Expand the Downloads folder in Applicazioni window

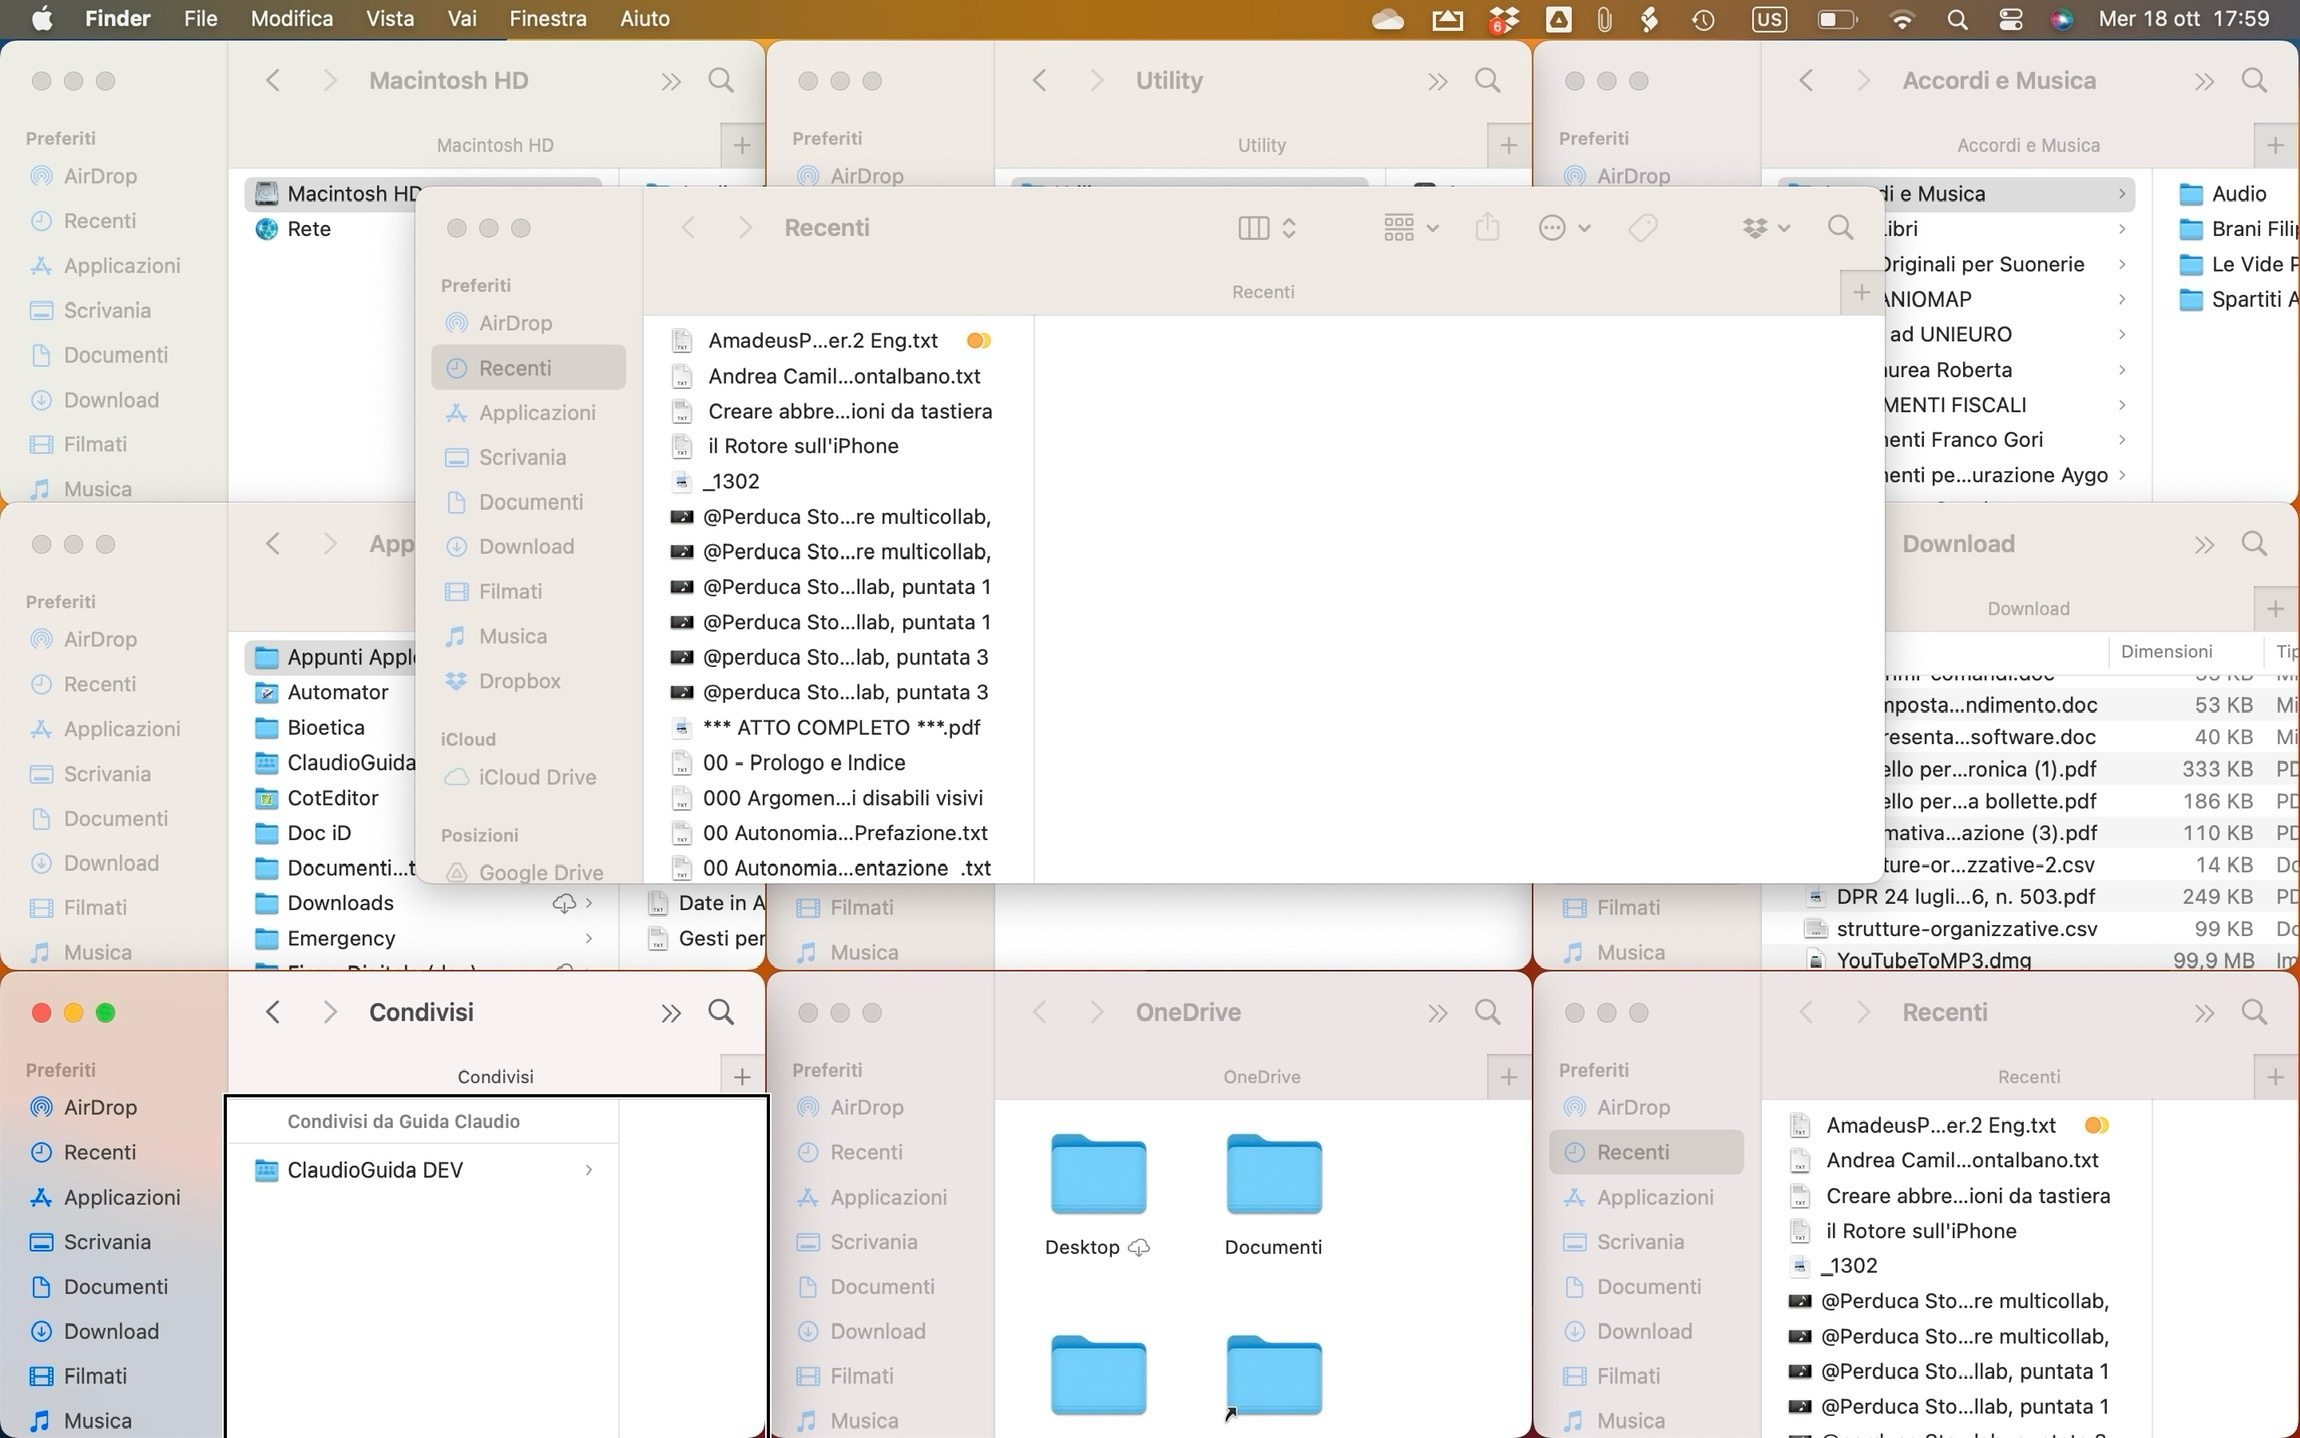pyautogui.click(x=589, y=903)
